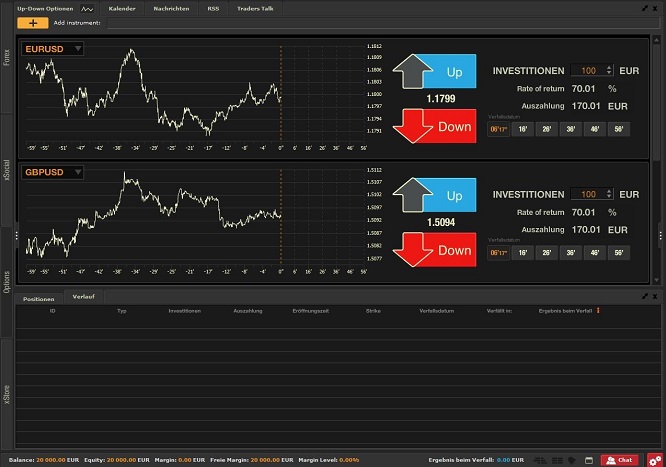Select GBPUSD 56' expiry time
The width and height of the screenshot is (666, 467).
click(x=619, y=253)
